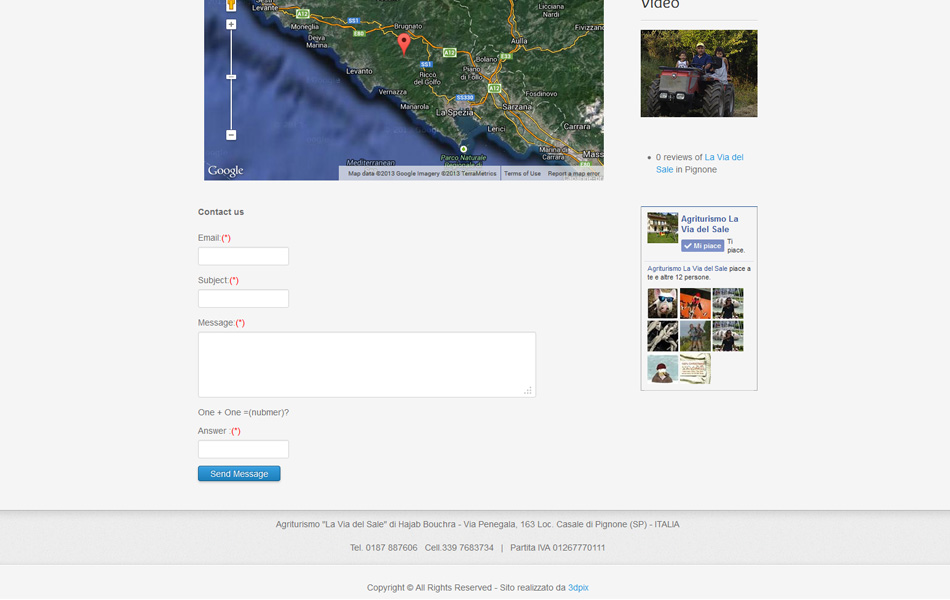Click the 'Licciana Nardi' label on the map
Image resolution: width=950 pixels, height=600 pixels.
551,10
